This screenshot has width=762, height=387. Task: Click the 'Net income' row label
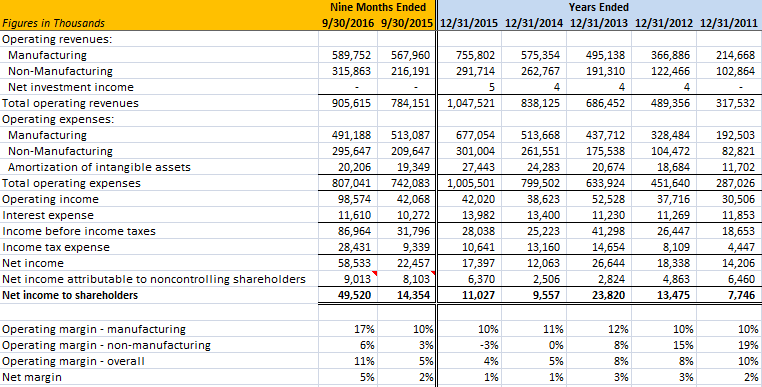point(33,263)
